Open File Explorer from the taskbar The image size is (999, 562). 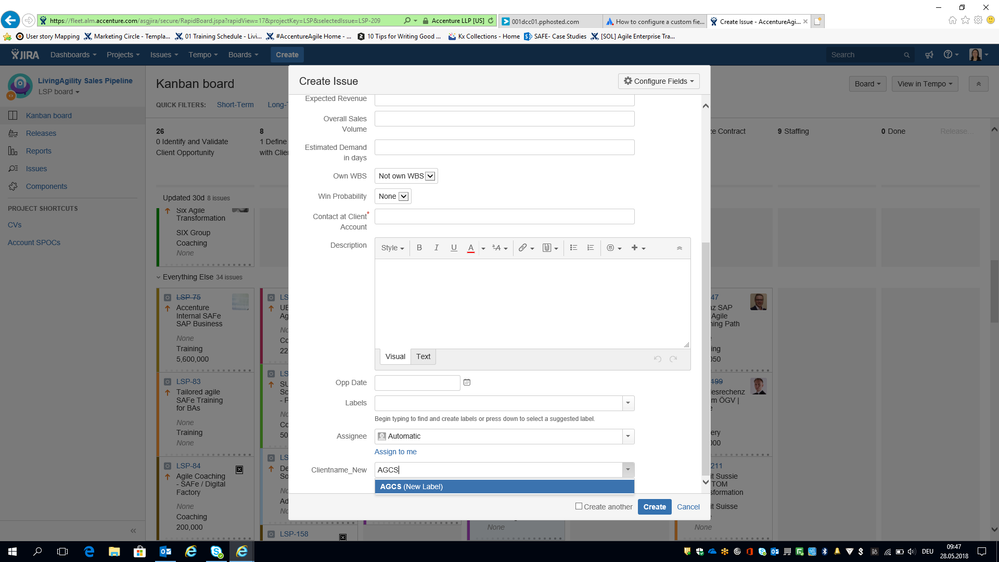[114, 551]
